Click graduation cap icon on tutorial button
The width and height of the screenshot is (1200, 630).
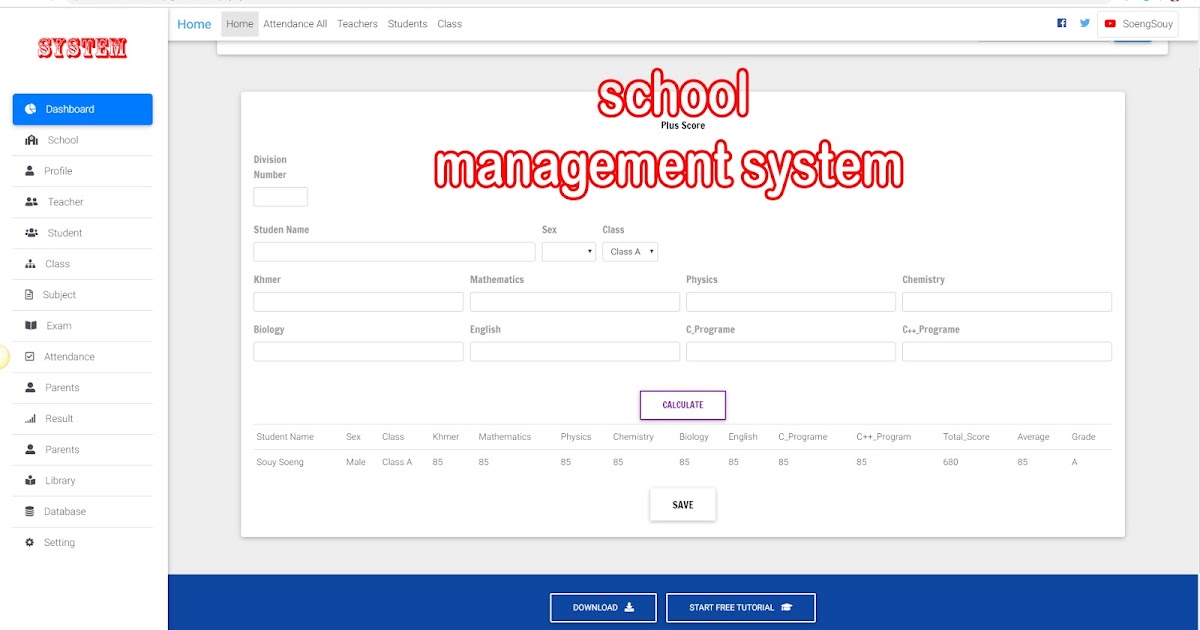pyautogui.click(x=786, y=607)
